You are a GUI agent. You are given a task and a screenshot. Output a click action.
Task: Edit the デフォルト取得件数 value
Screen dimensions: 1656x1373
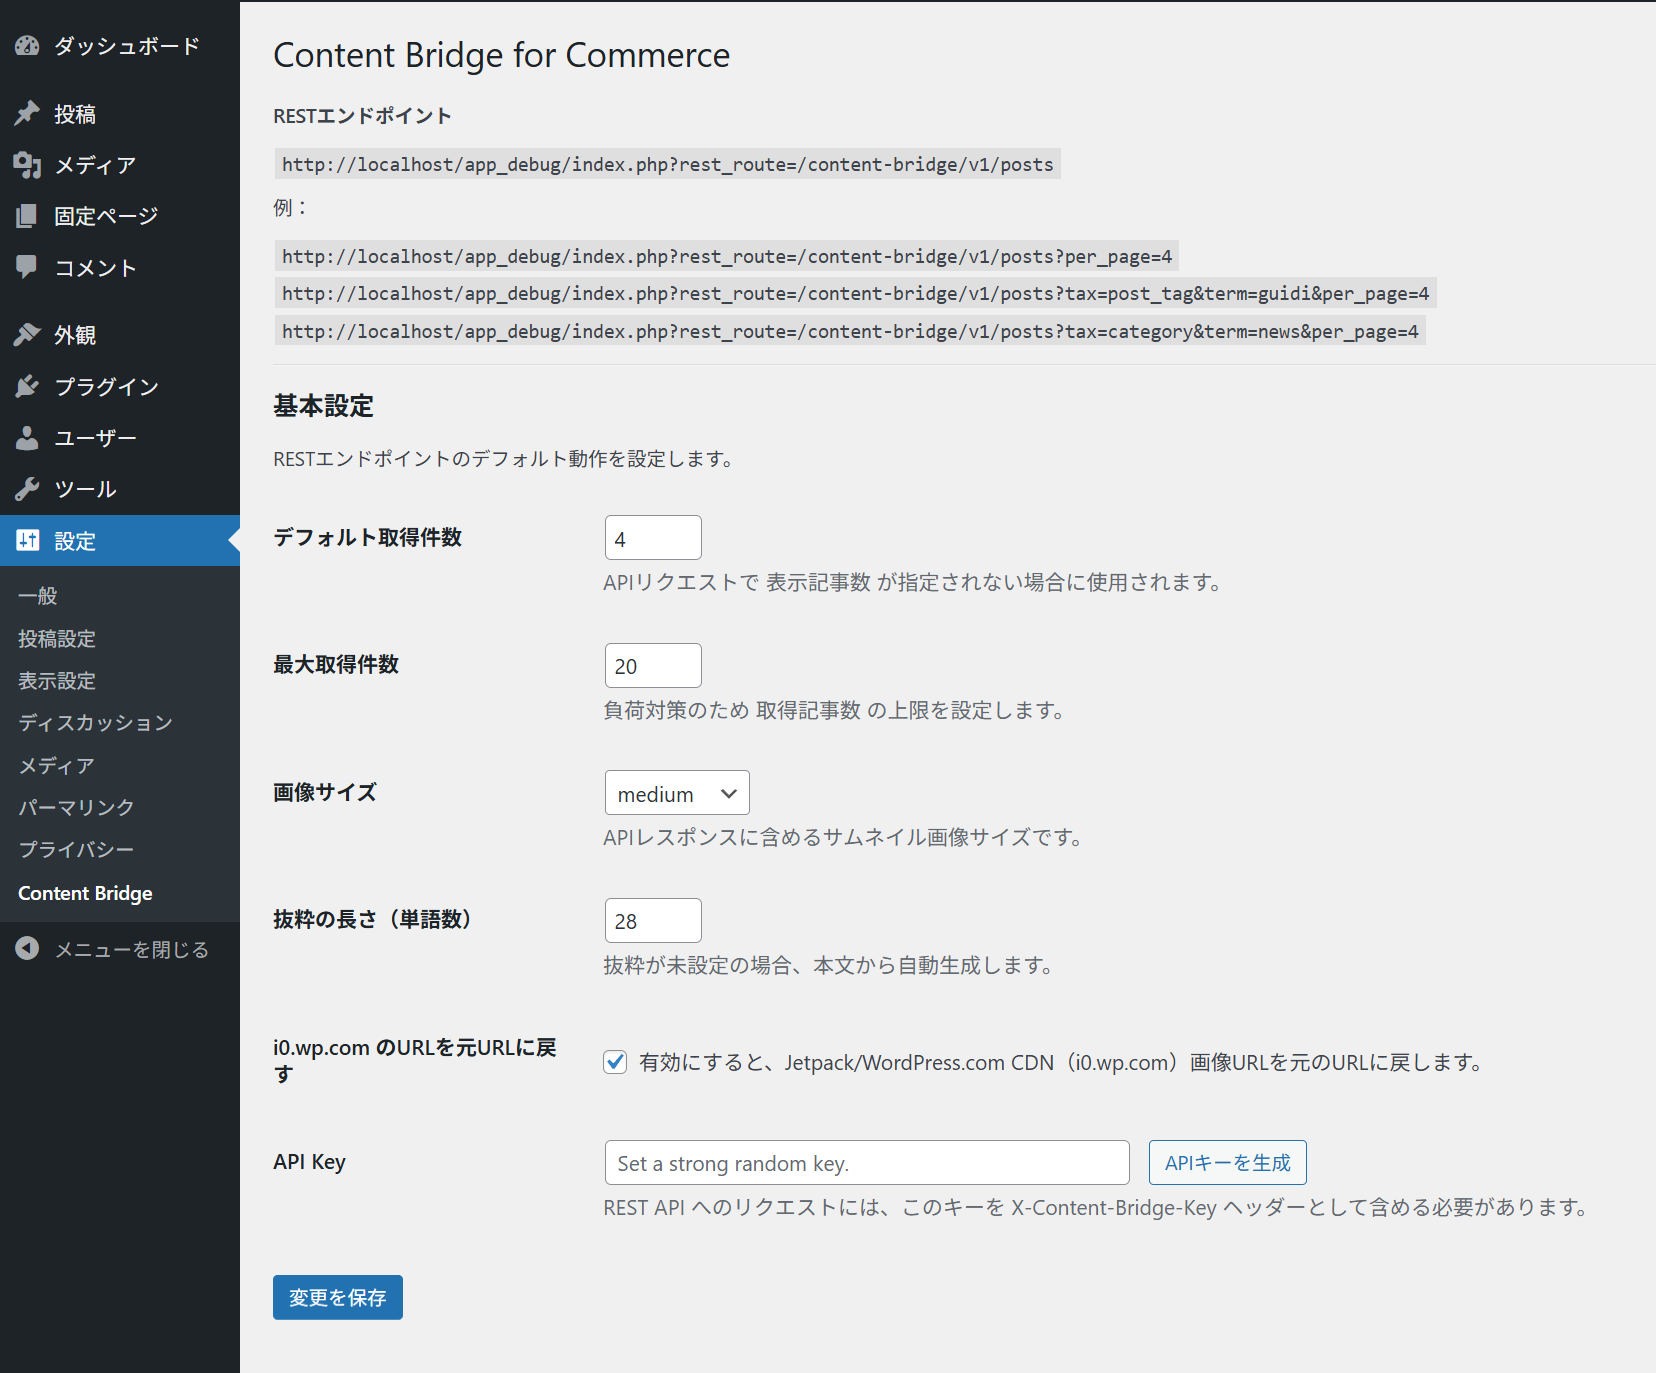tap(652, 537)
